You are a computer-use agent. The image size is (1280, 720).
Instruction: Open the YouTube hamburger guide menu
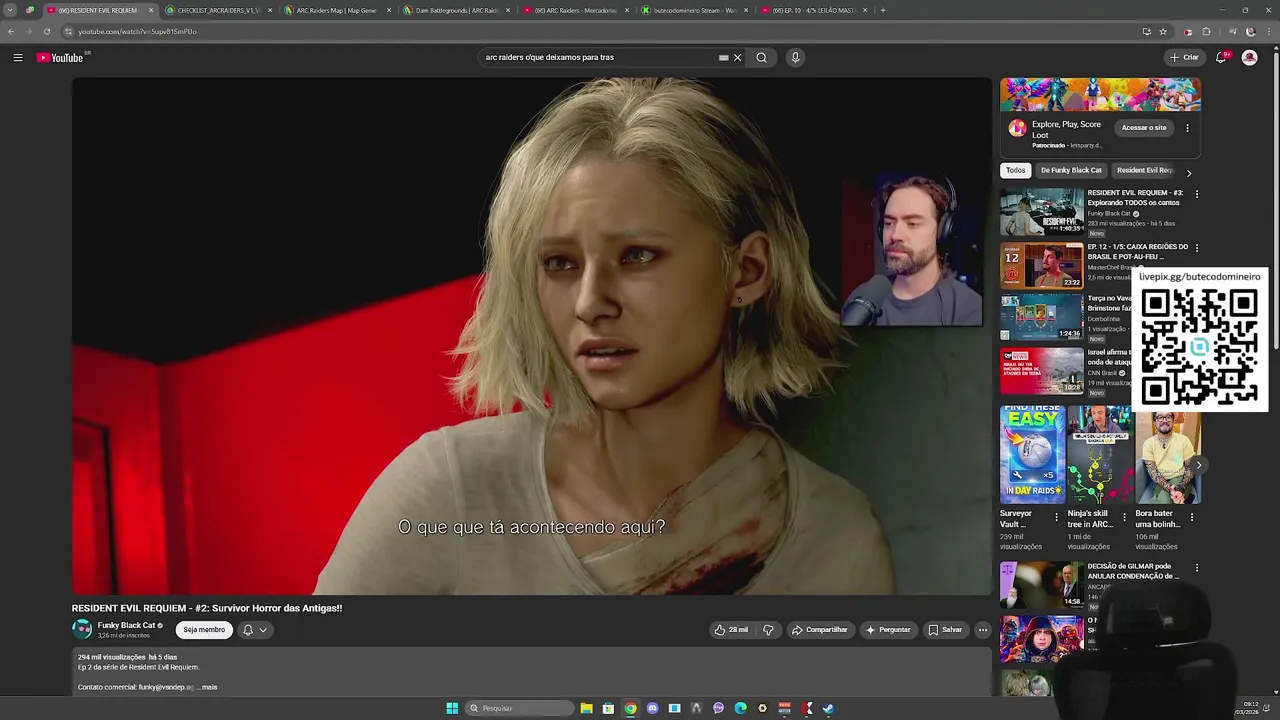[18, 57]
